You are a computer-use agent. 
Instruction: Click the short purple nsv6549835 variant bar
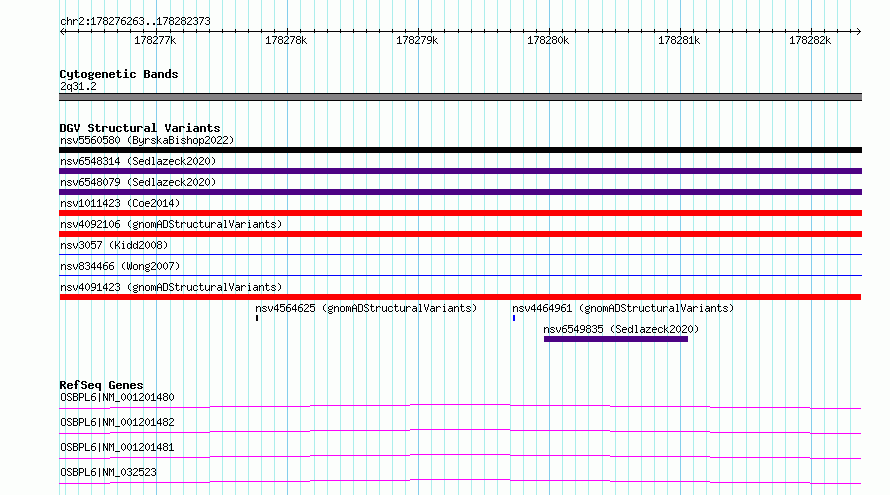pos(616,339)
